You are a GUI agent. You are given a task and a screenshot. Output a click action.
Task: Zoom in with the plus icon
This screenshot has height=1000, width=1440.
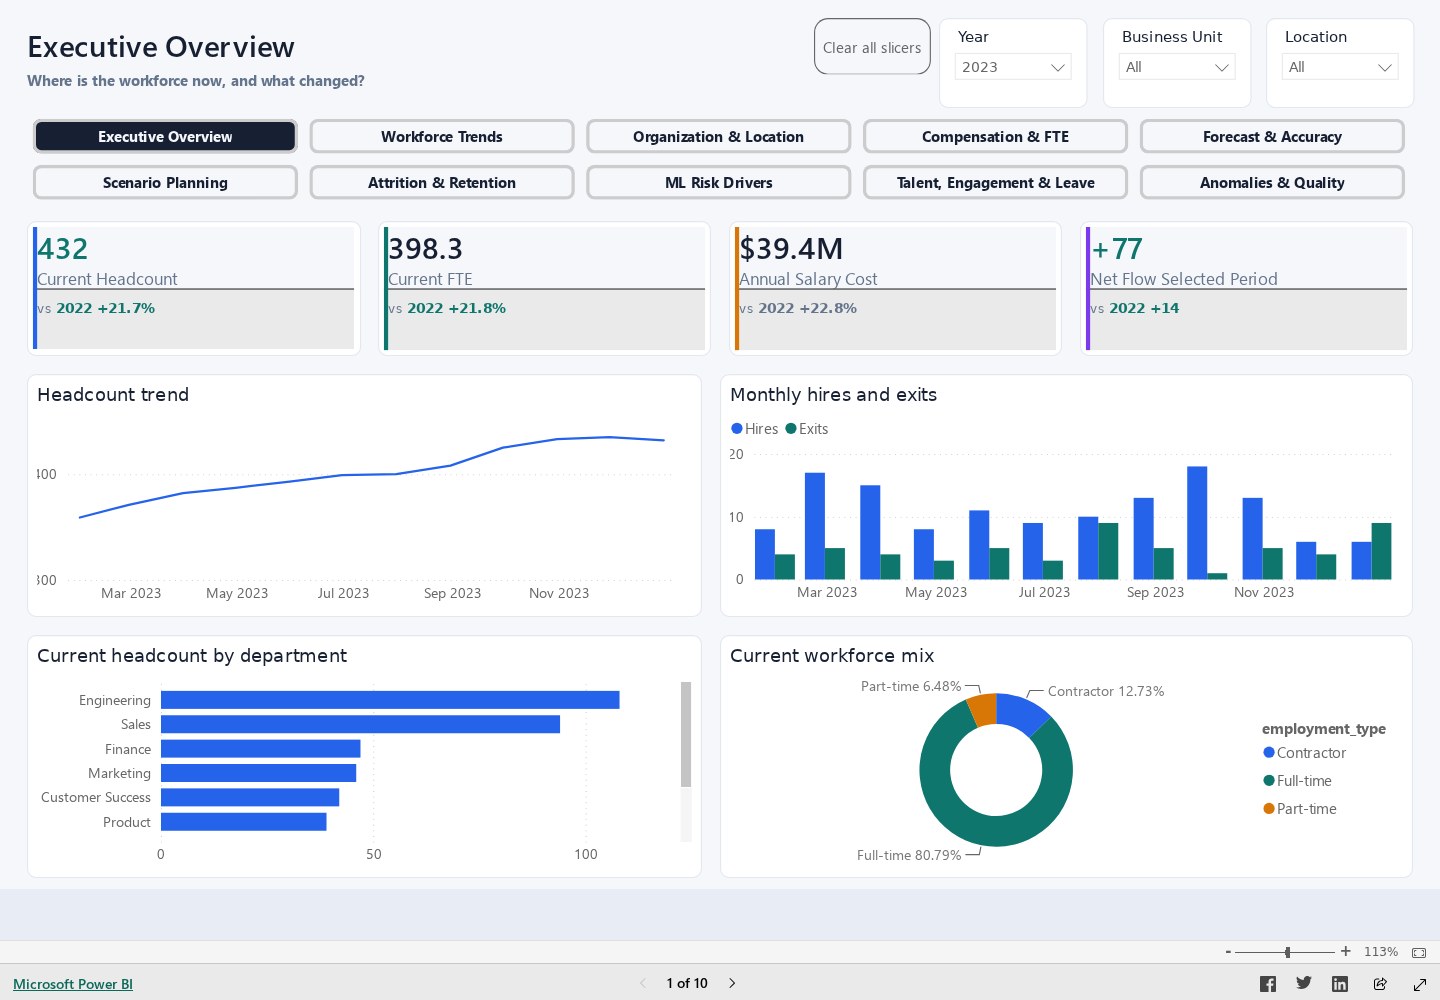(1346, 952)
